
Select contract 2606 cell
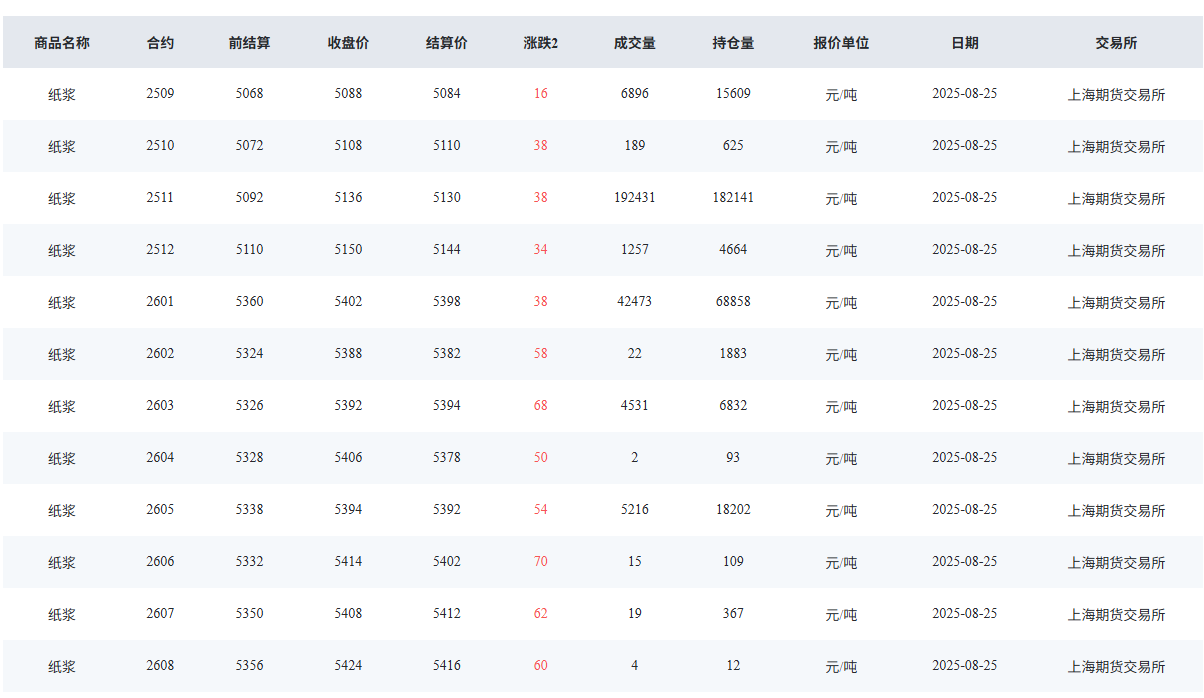(x=160, y=562)
